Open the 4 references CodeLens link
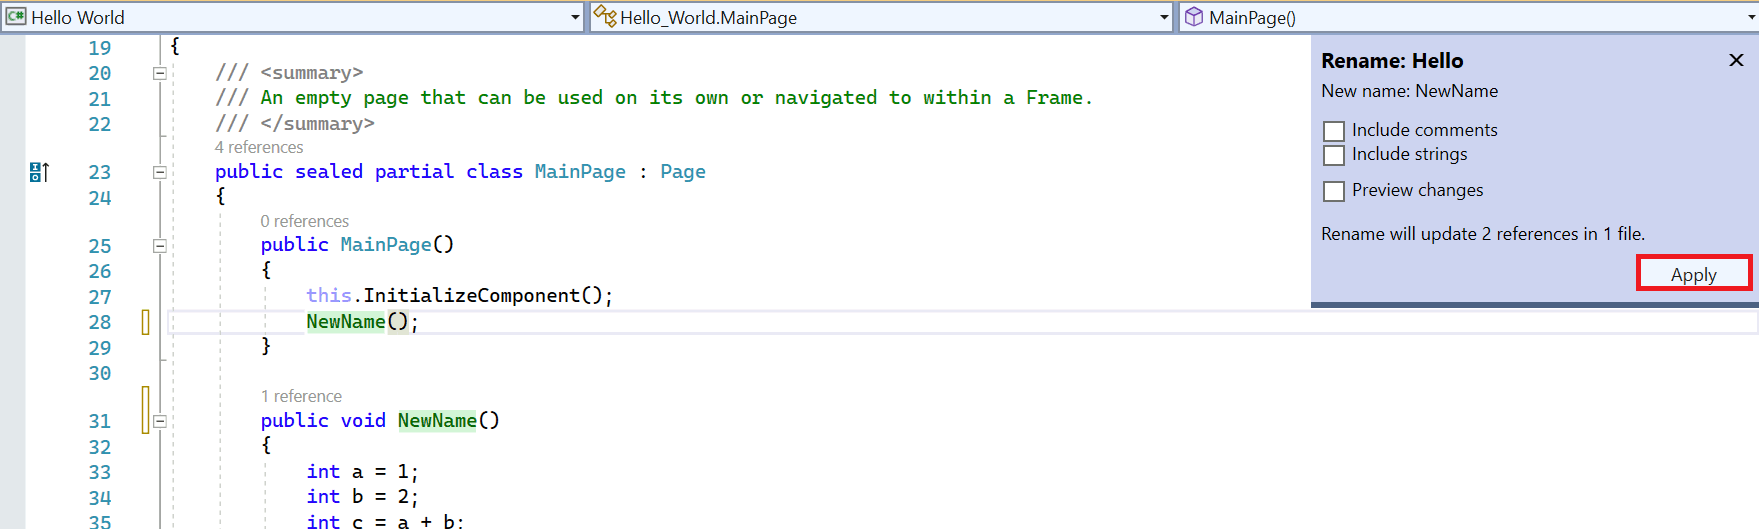This screenshot has width=1759, height=529. pos(259,147)
